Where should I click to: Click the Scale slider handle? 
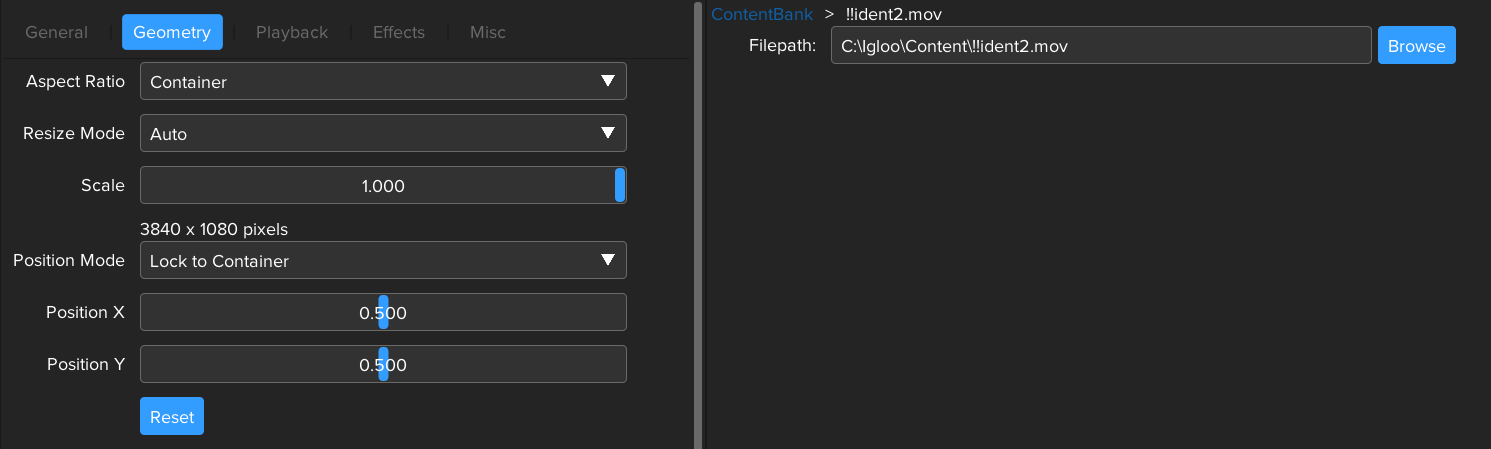click(620, 186)
